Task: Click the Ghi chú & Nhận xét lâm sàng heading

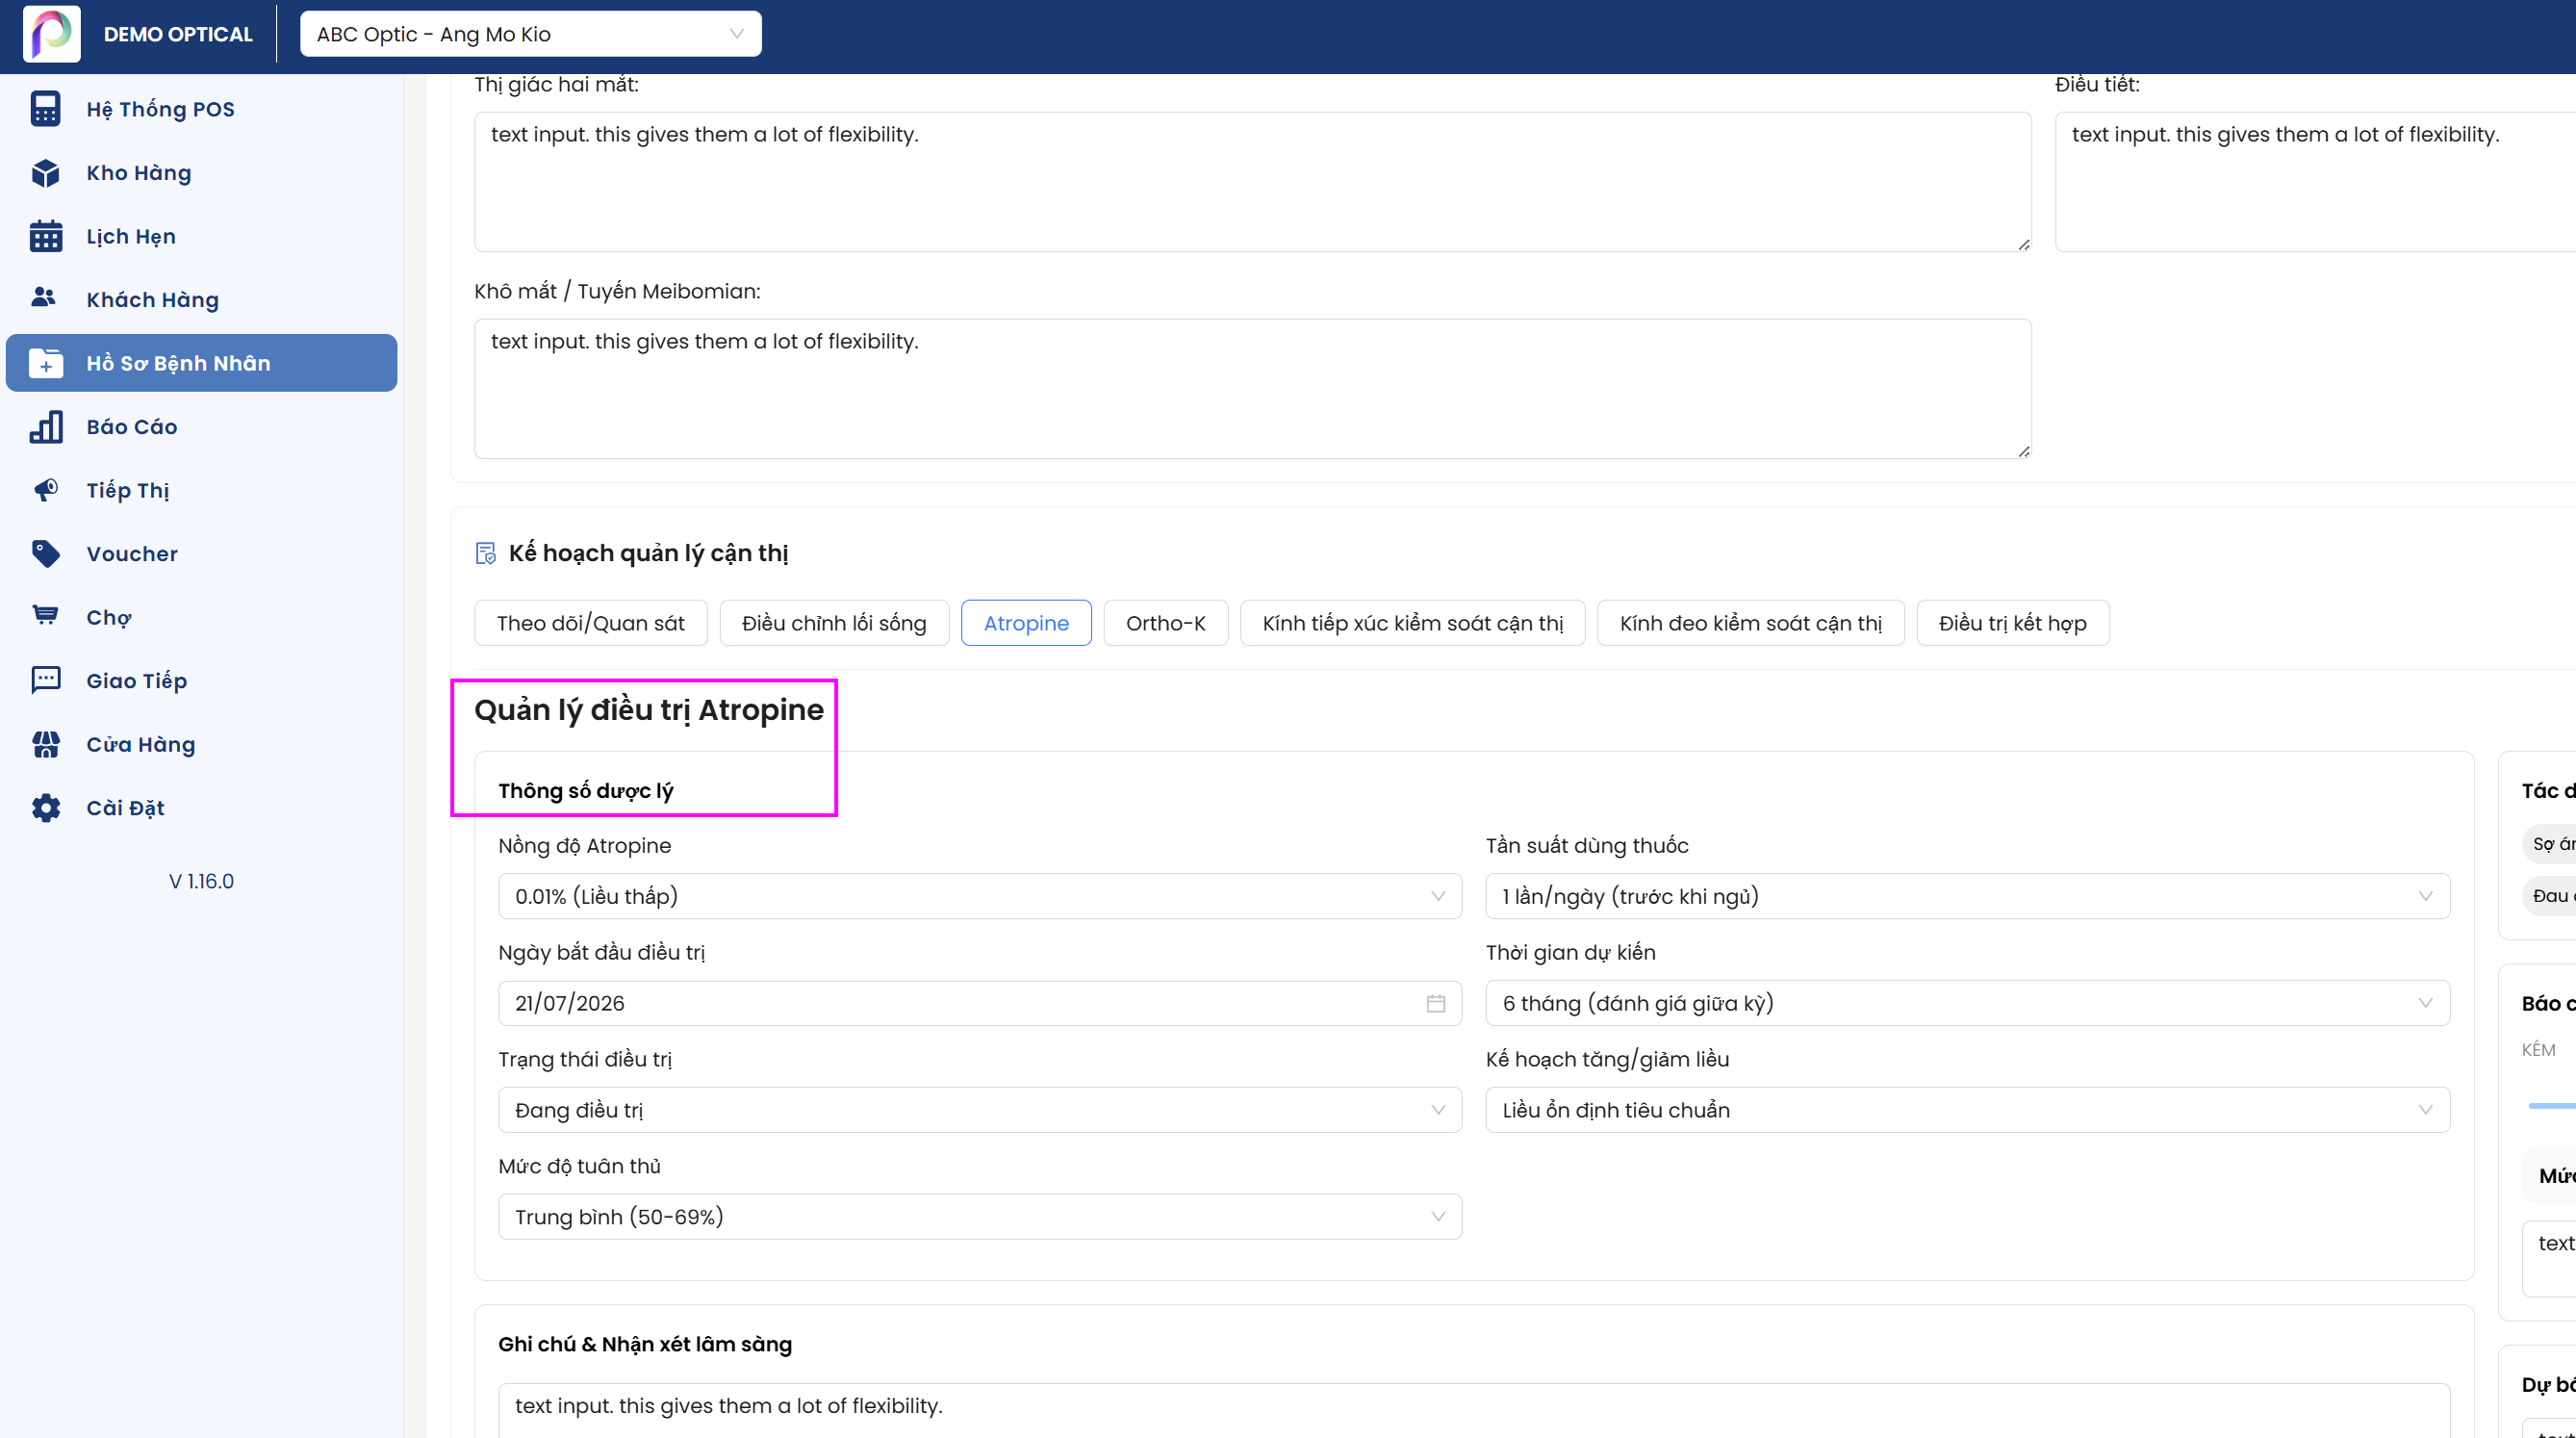Action: tap(644, 1344)
